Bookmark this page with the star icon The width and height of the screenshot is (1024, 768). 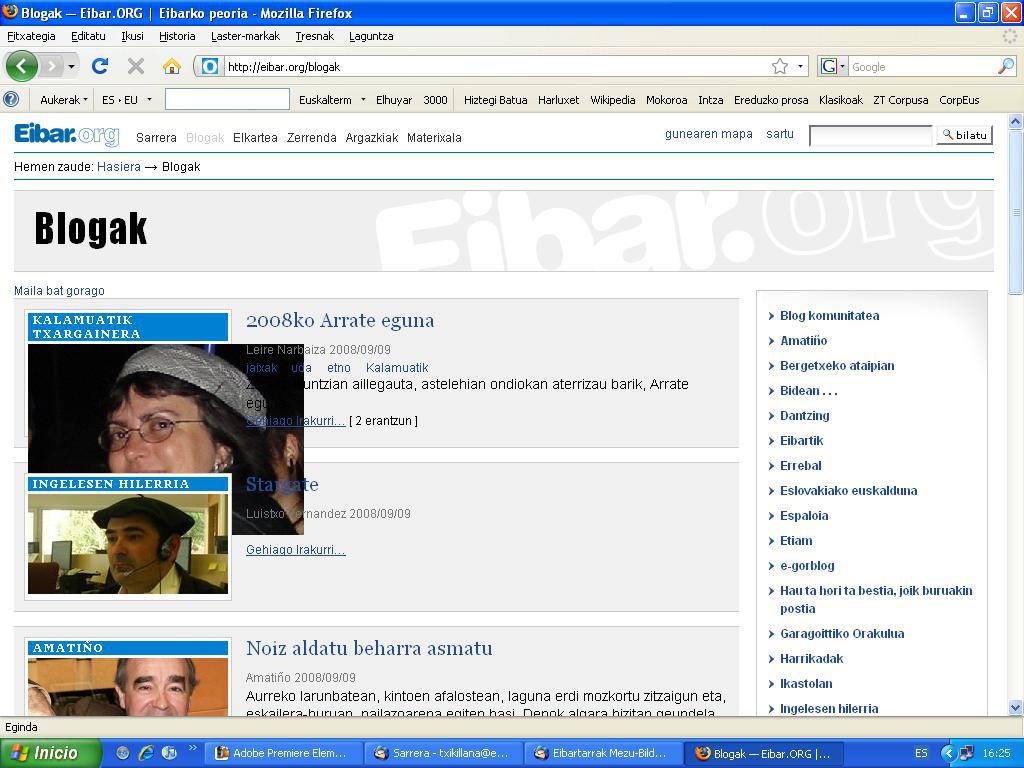coord(780,66)
